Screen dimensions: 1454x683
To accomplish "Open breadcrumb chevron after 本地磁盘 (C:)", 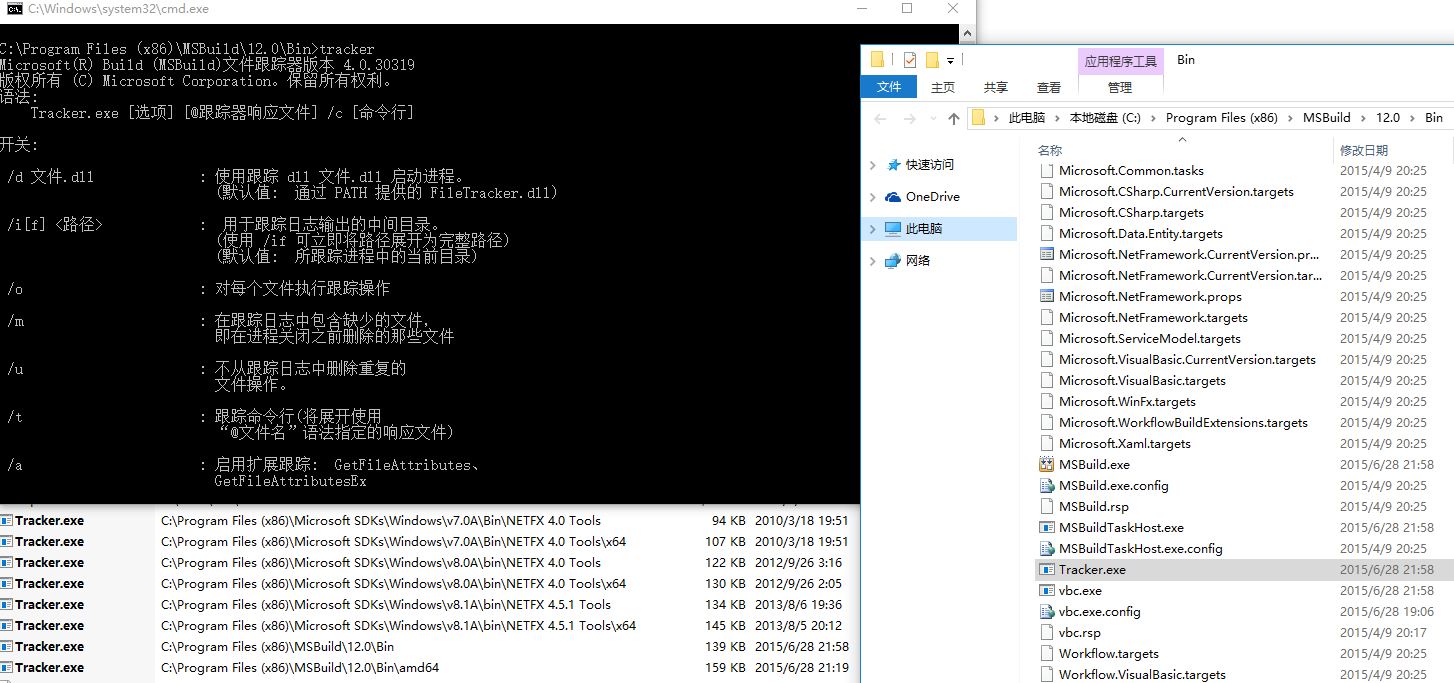I will pos(1153,118).
